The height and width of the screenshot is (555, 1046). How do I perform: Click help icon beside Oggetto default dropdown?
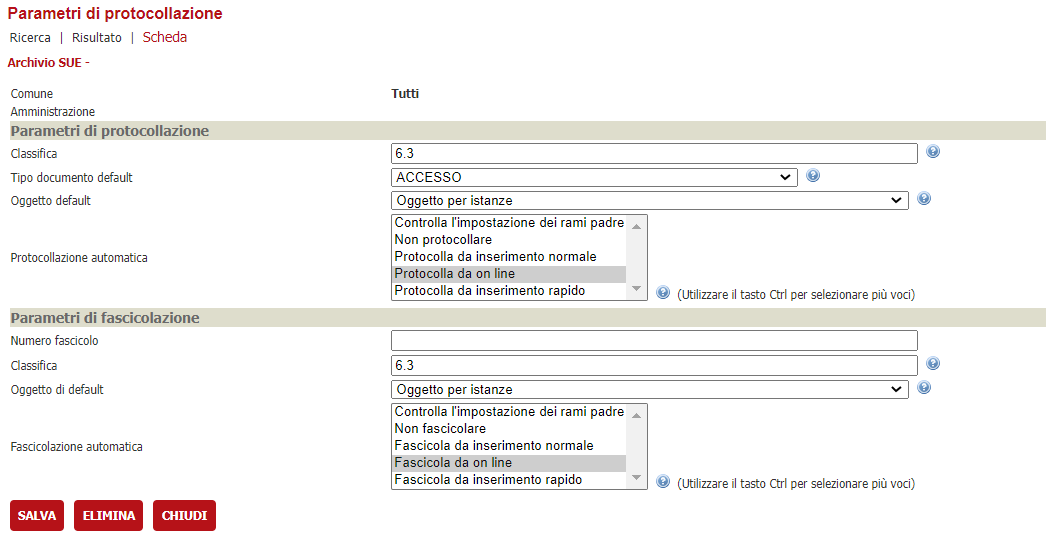pos(924,199)
